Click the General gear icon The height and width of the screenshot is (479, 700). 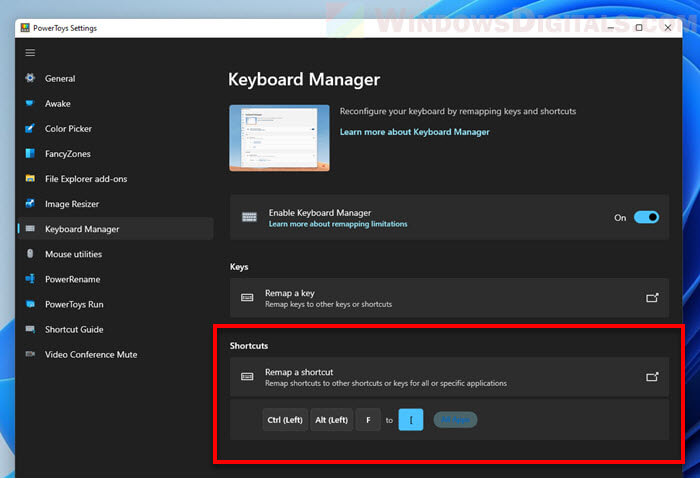click(x=30, y=78)
